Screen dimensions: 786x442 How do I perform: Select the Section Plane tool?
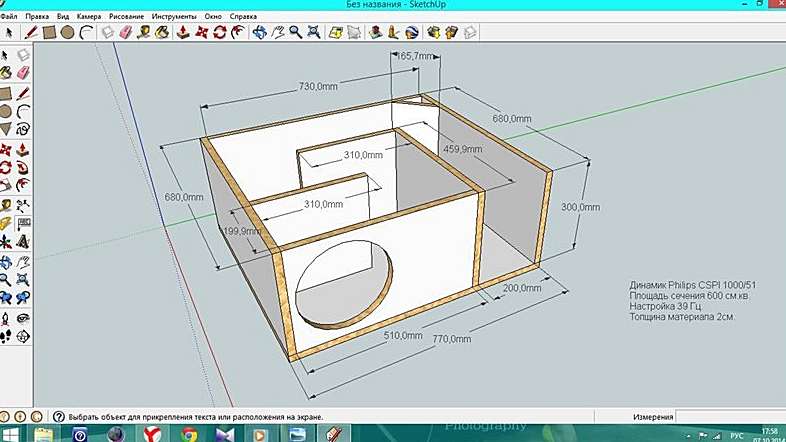[23, 336]
